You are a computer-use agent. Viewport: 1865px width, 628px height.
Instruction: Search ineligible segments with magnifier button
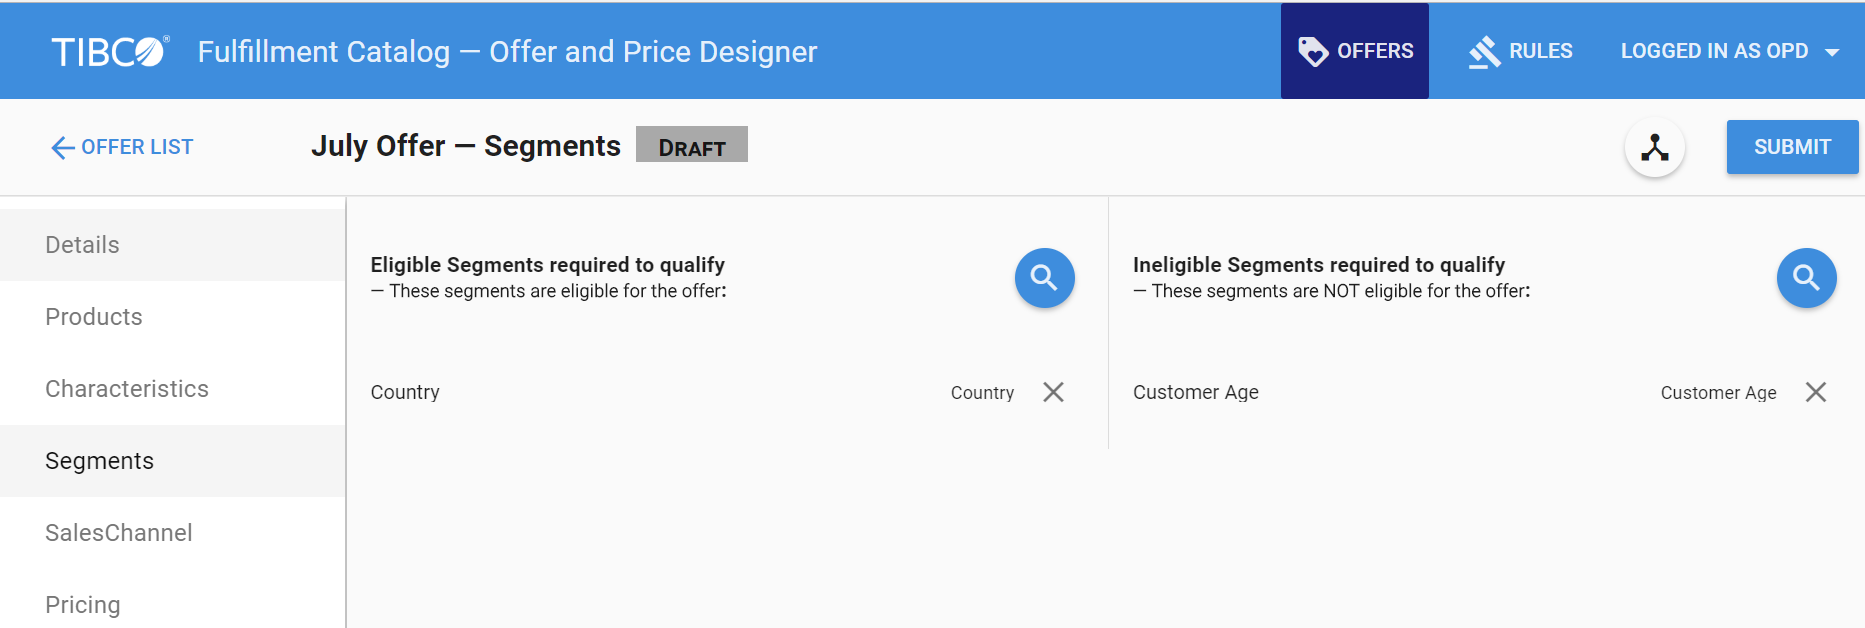1806,278
